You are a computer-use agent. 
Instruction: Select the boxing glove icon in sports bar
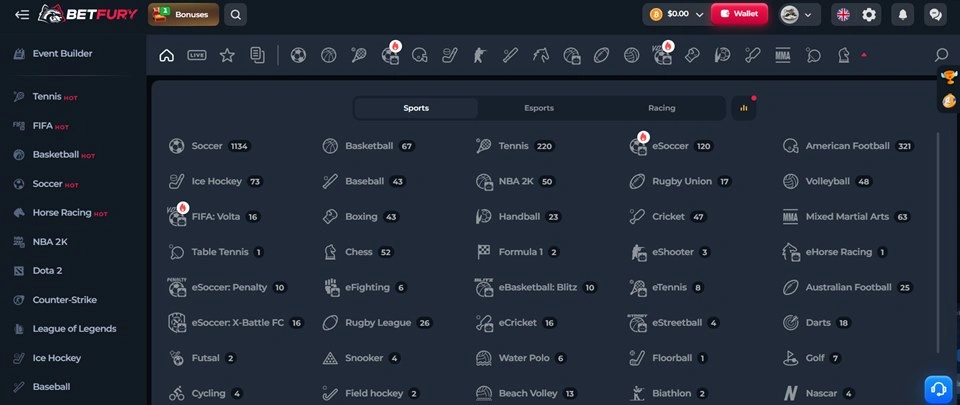pos(692,55)
